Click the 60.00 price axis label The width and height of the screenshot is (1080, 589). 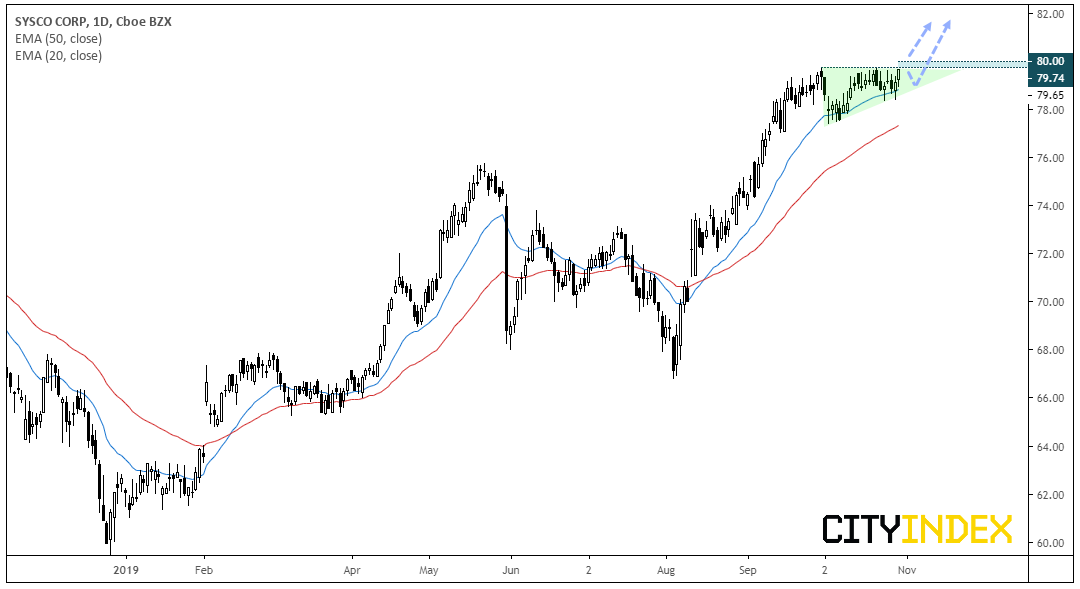point(1050,544)
